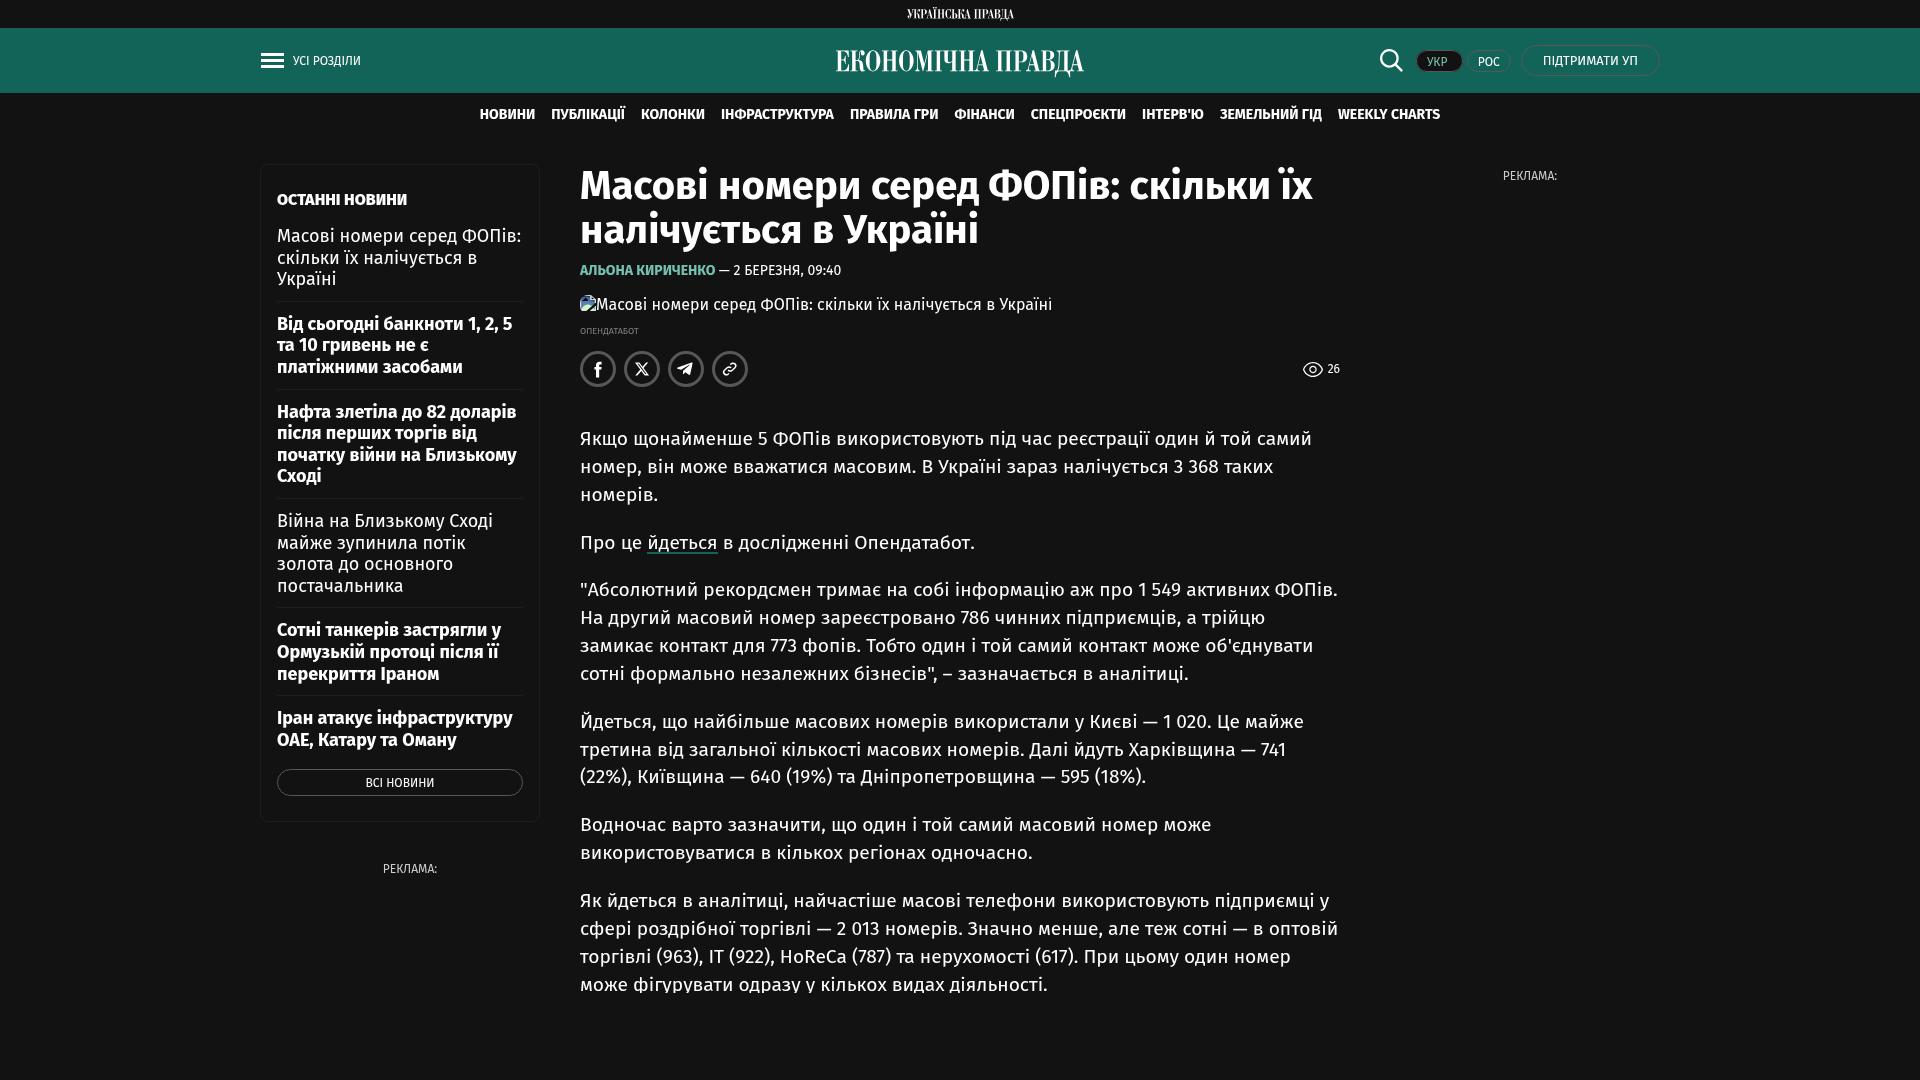Select the УКР language option

pos(1438,62)
